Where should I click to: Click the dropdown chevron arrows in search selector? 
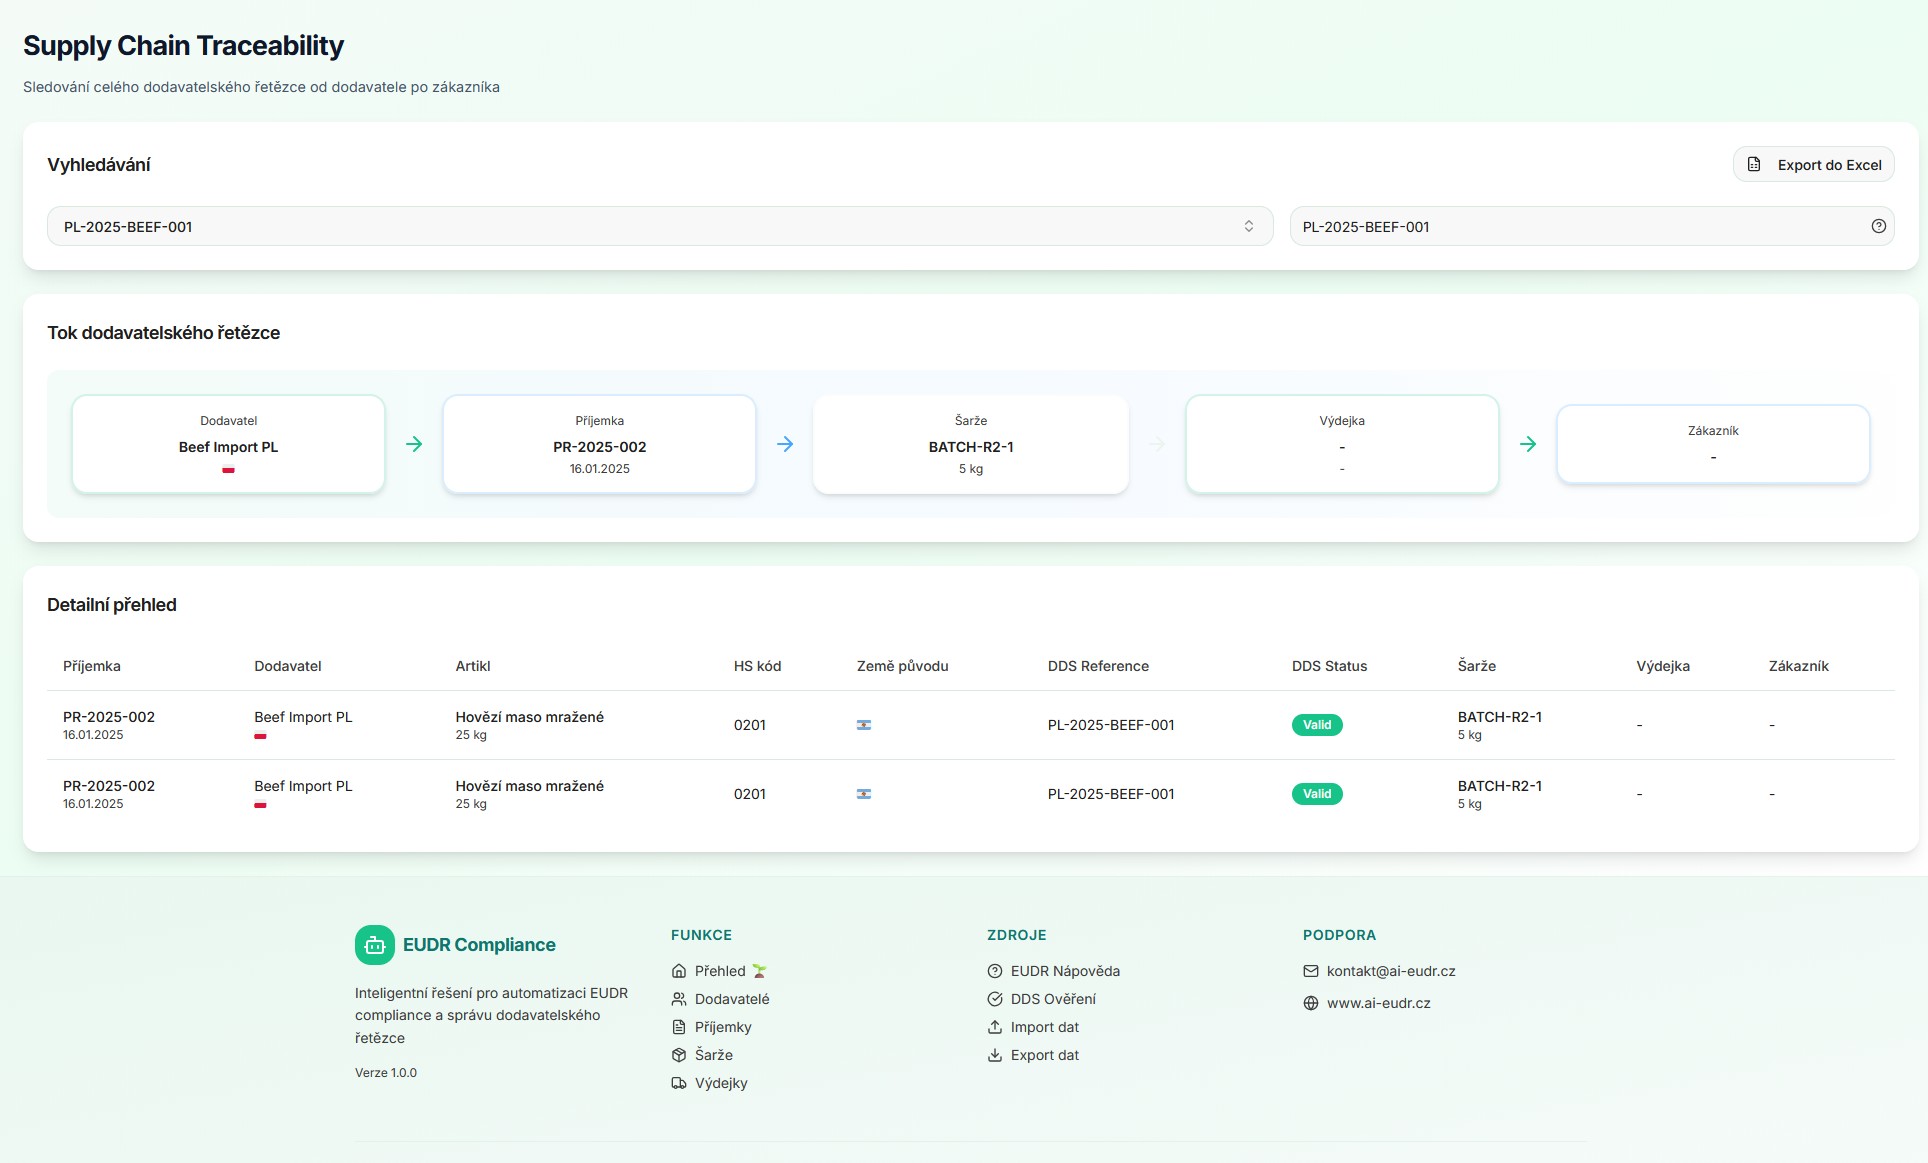[1248, 227]
